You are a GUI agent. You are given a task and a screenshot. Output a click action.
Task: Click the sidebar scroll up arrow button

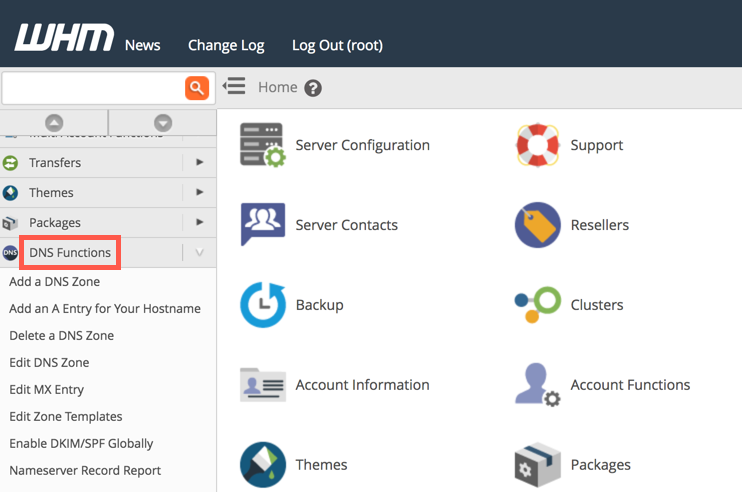tap(54, 123)
